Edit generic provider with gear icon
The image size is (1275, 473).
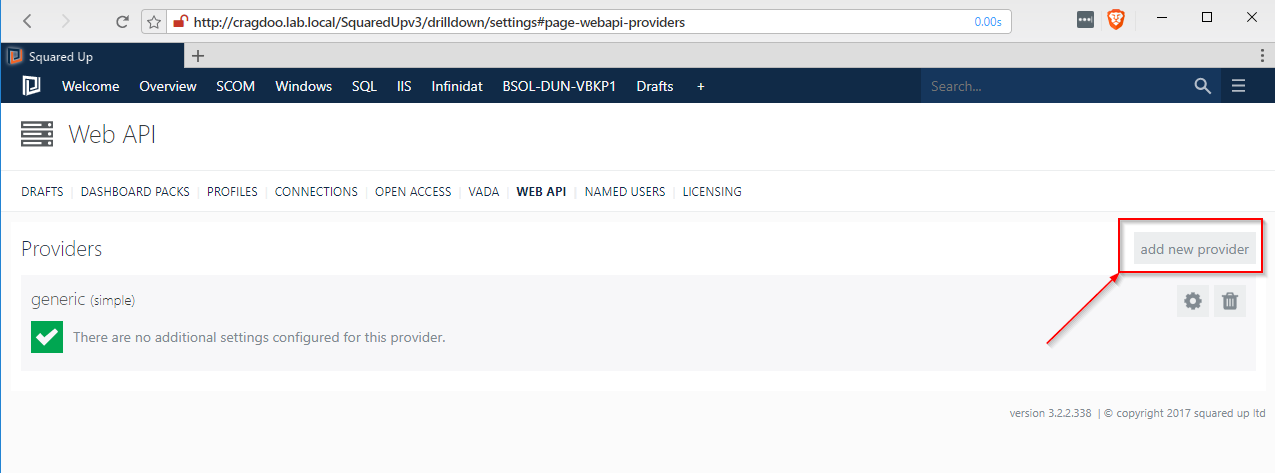click(x=1193, y=301)
